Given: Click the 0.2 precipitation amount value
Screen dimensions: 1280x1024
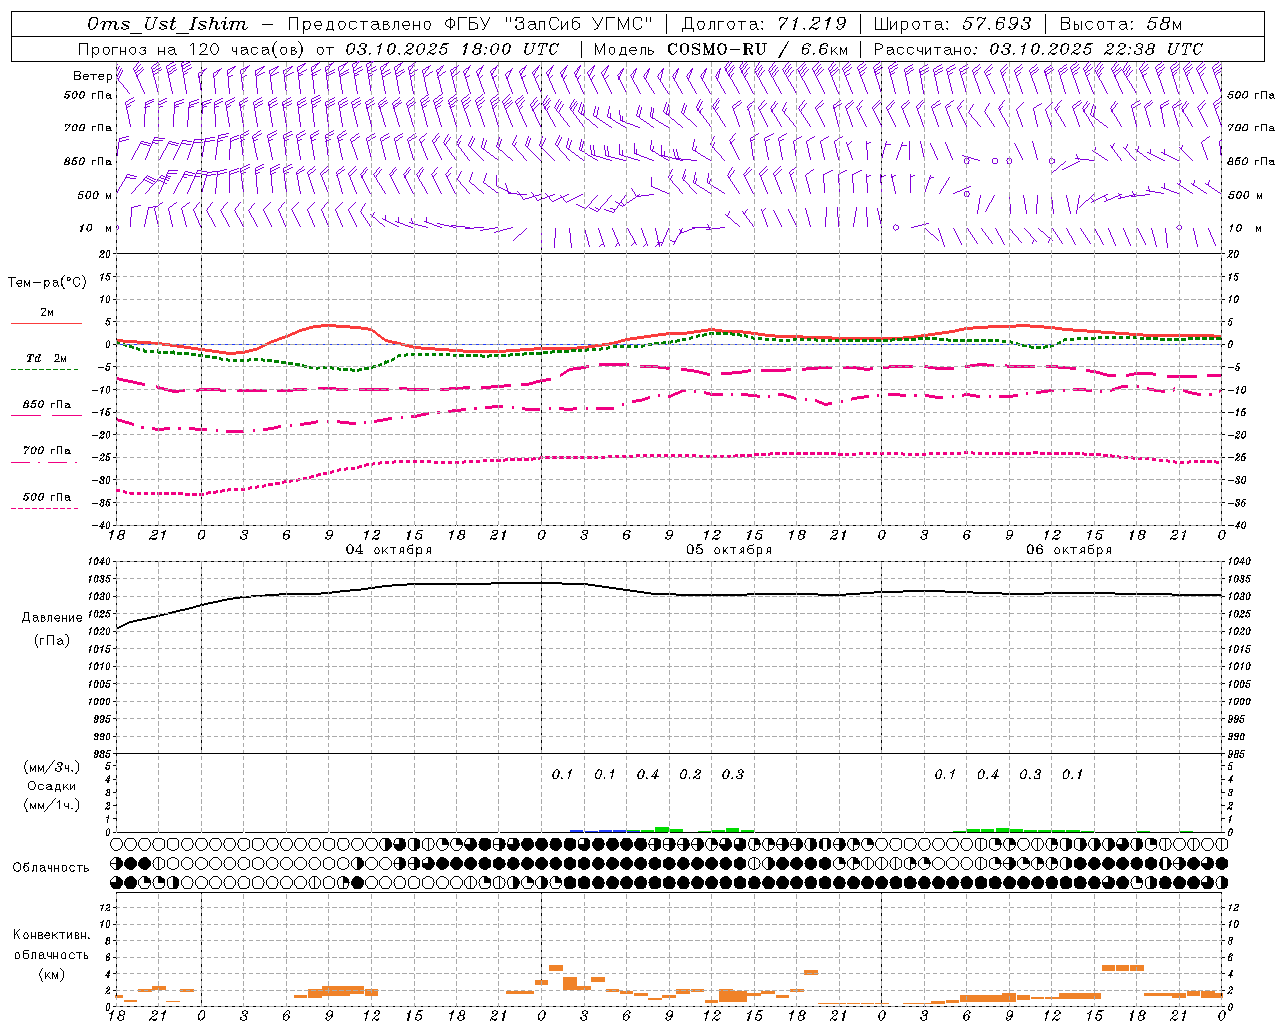Looking at the screenshot, I should pos(690,775).
